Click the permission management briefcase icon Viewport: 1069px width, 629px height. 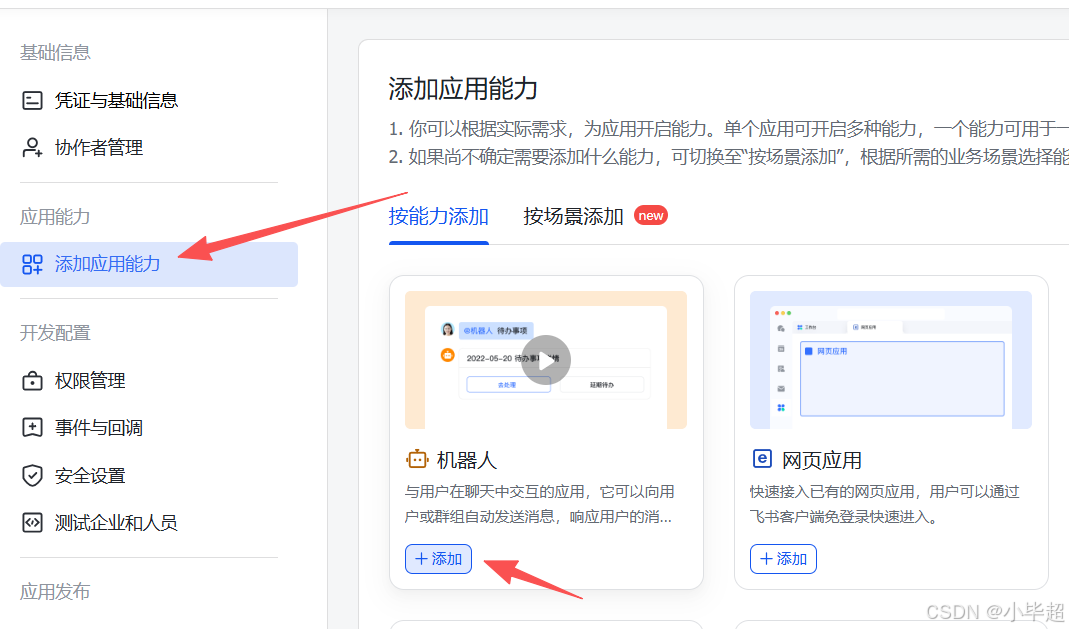tap(32, 380)
